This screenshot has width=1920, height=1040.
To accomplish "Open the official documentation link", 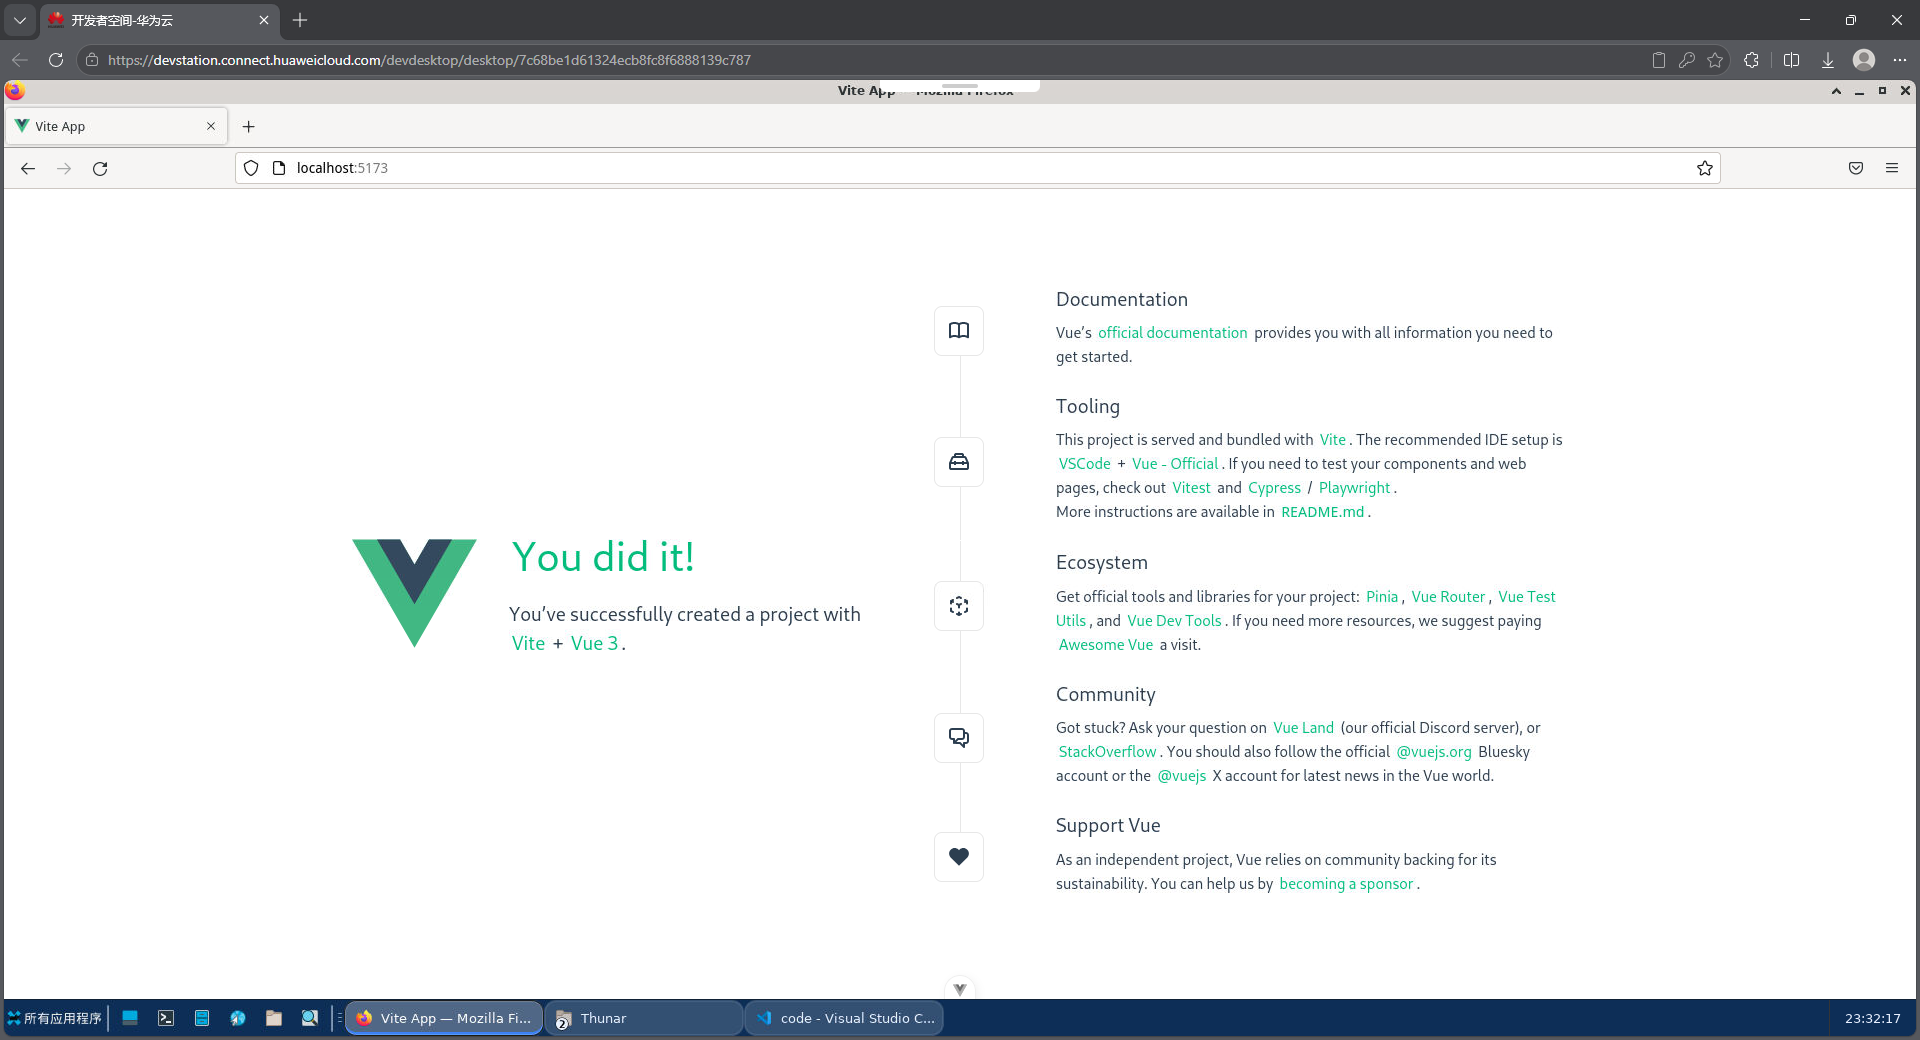I will 1172,333.
